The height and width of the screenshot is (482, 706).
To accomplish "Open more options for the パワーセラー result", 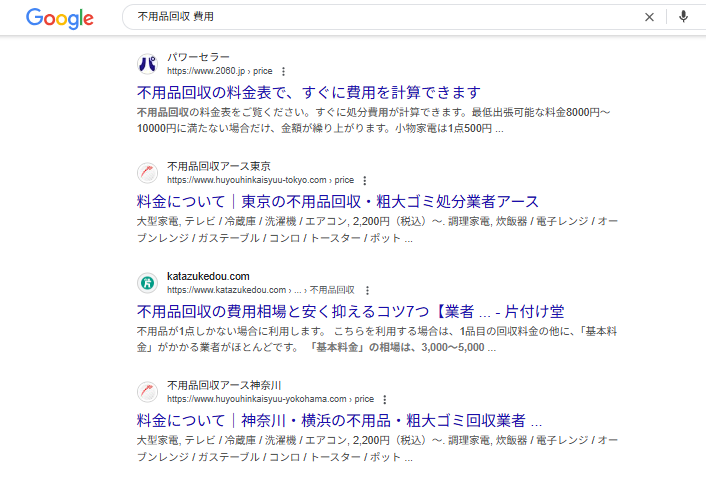I will (x=283, y=71).
